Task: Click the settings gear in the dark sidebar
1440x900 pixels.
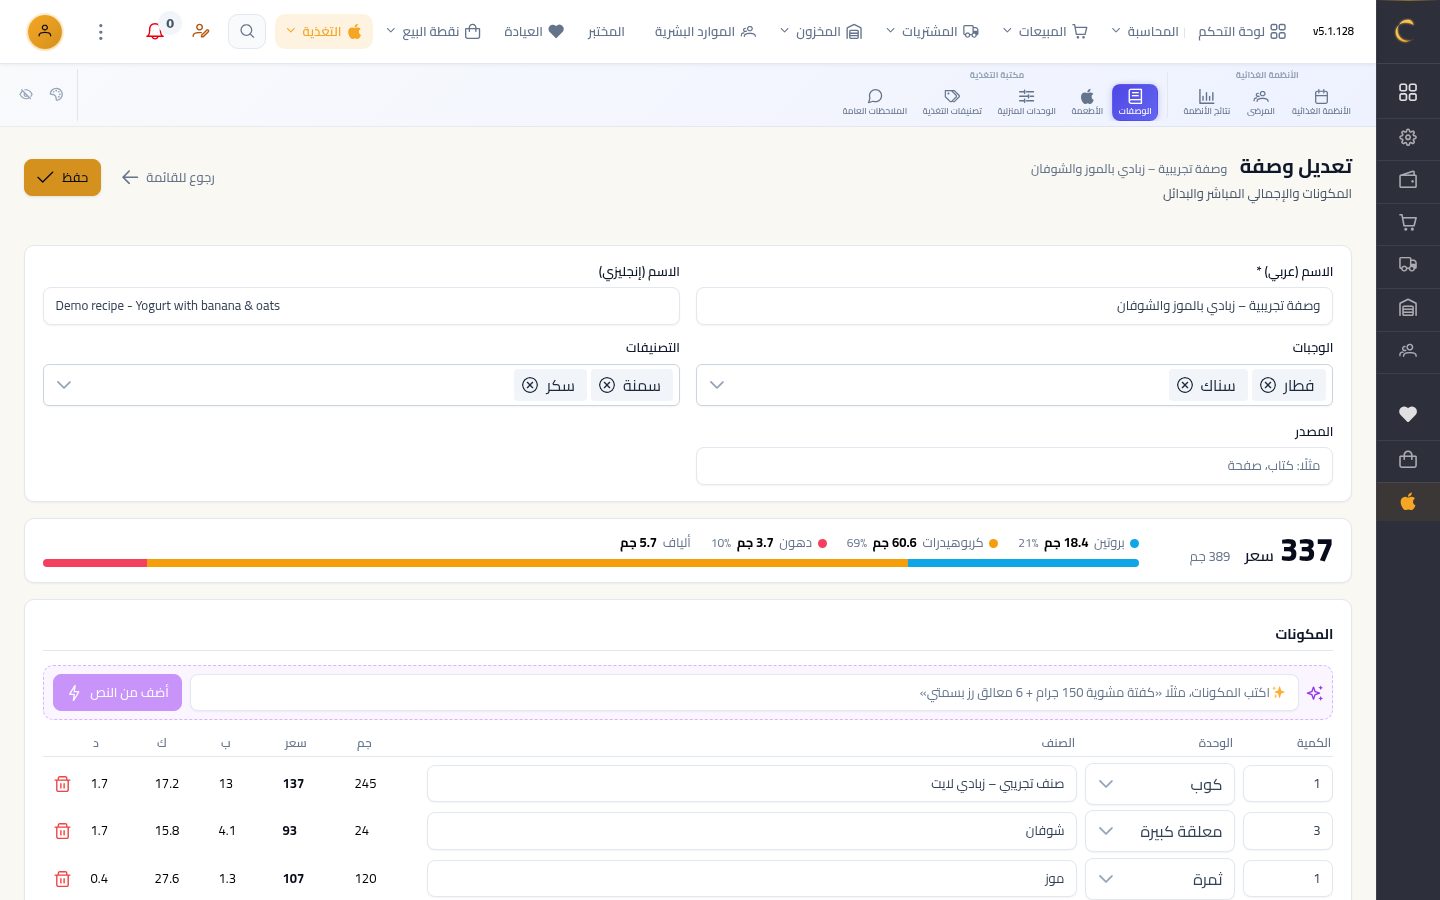Action: coord(1408,137)
